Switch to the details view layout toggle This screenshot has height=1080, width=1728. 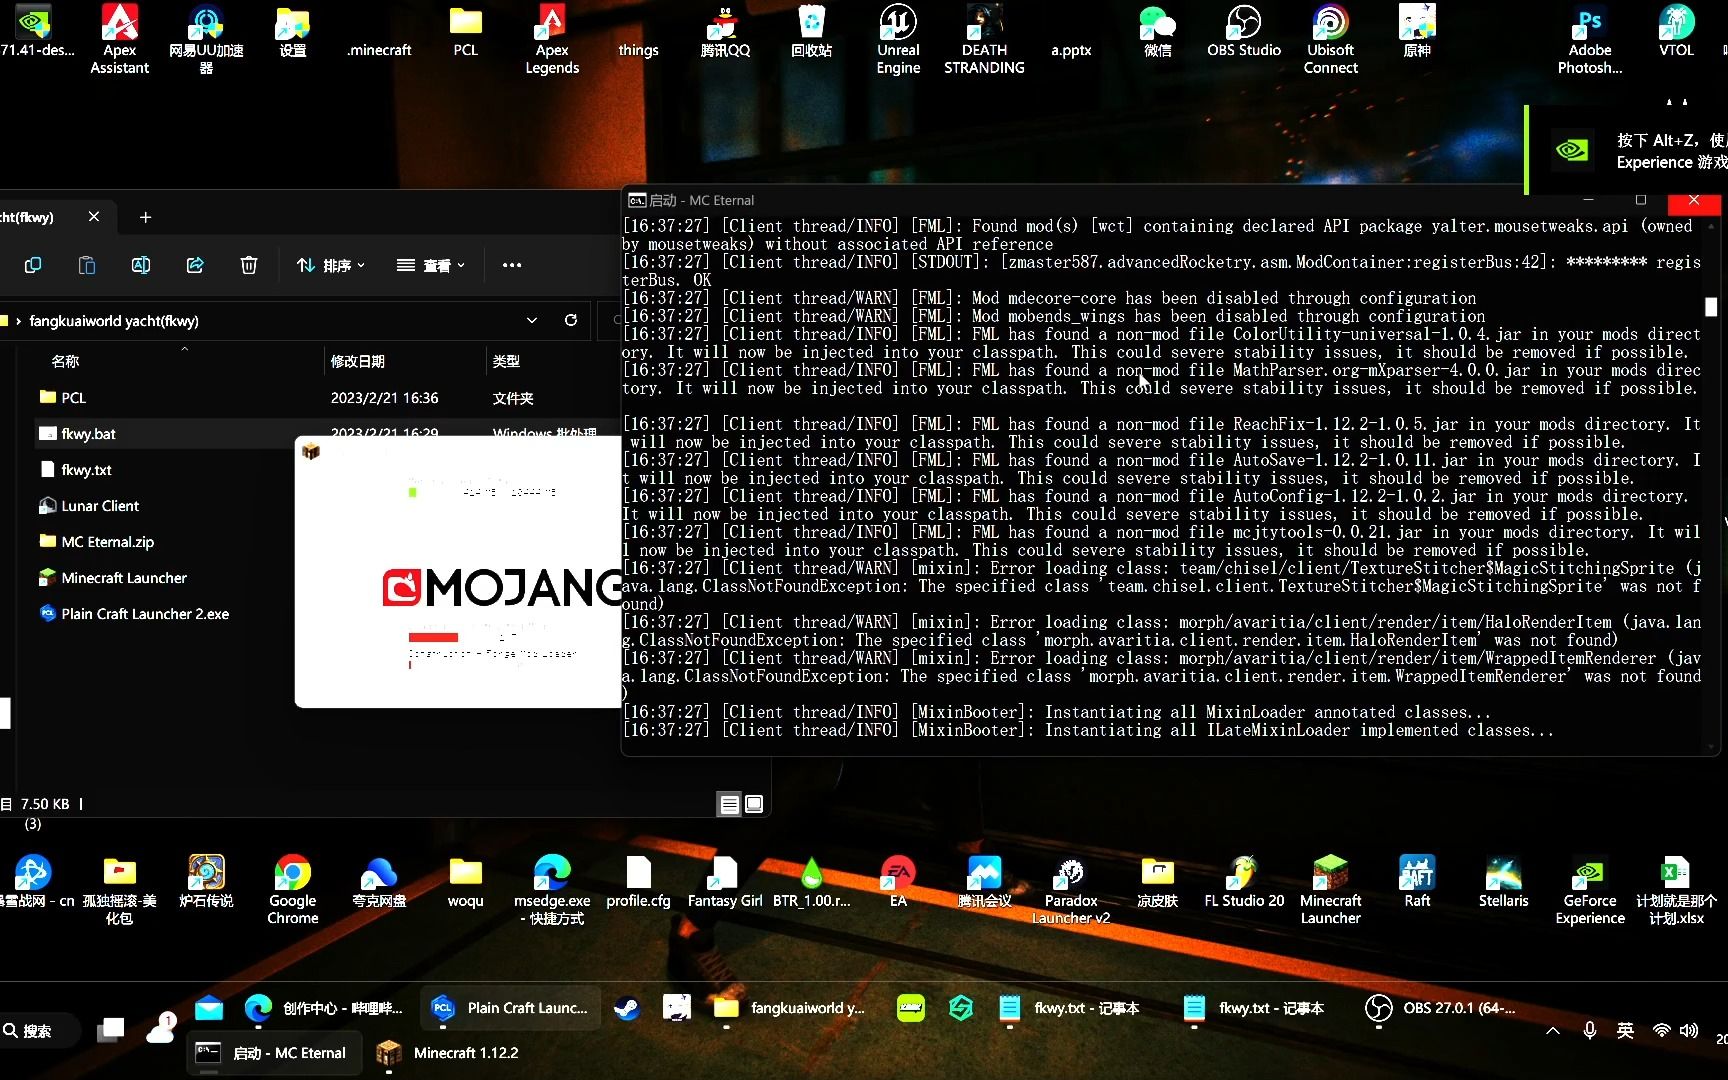(730, 804)
